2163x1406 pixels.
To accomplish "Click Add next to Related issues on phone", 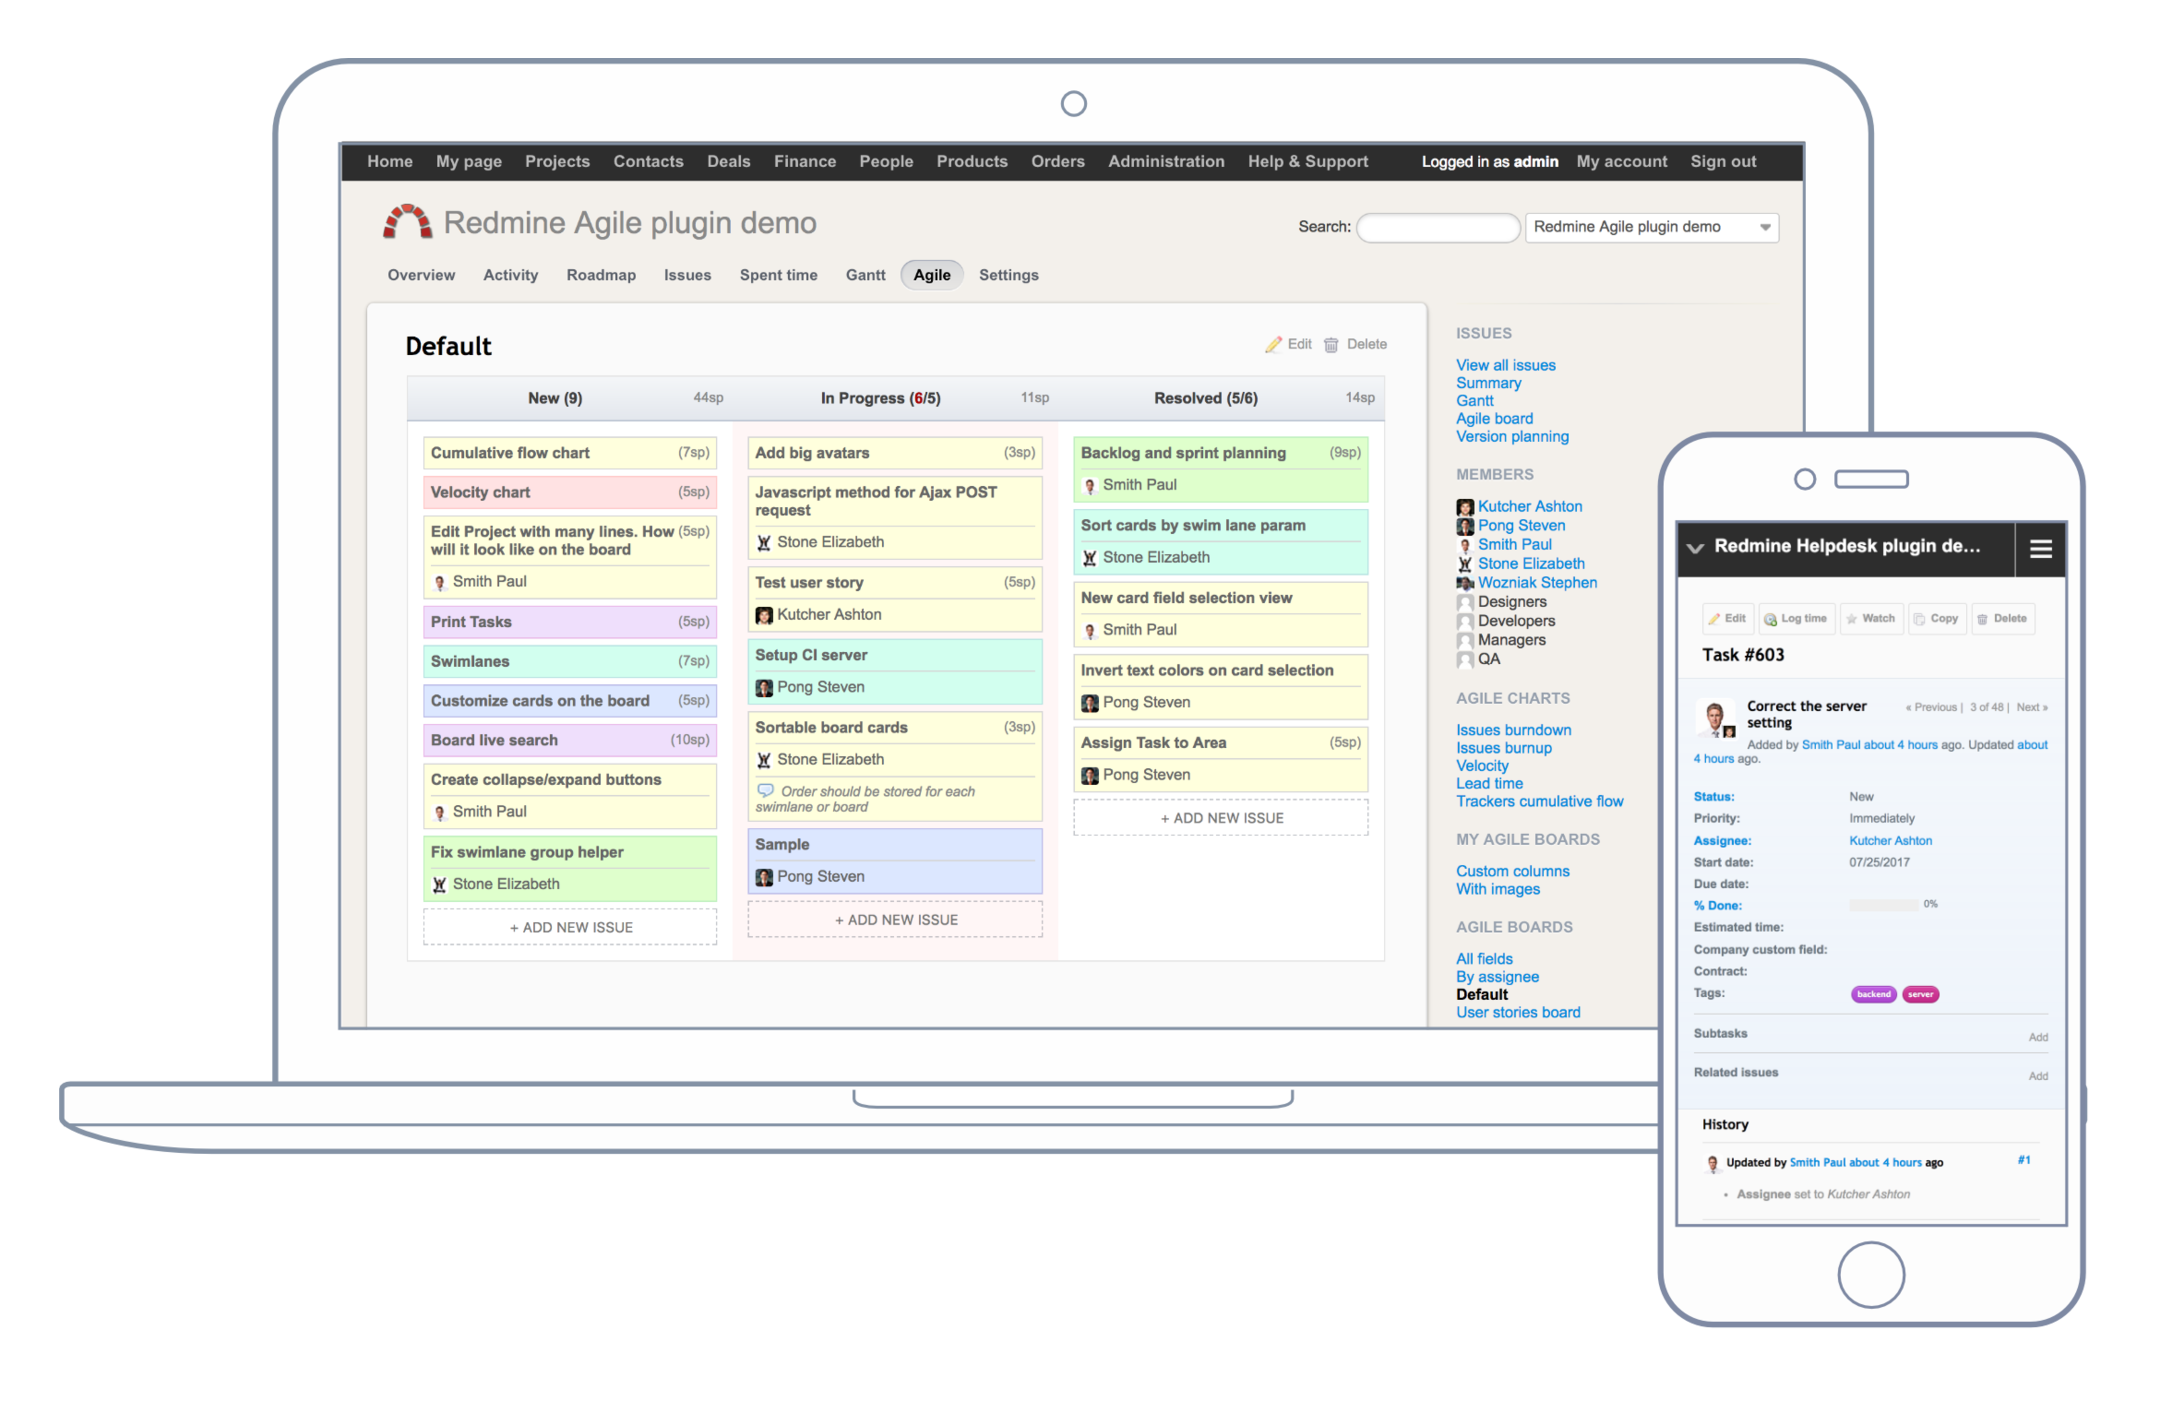I will (x=2038, y=1076).
